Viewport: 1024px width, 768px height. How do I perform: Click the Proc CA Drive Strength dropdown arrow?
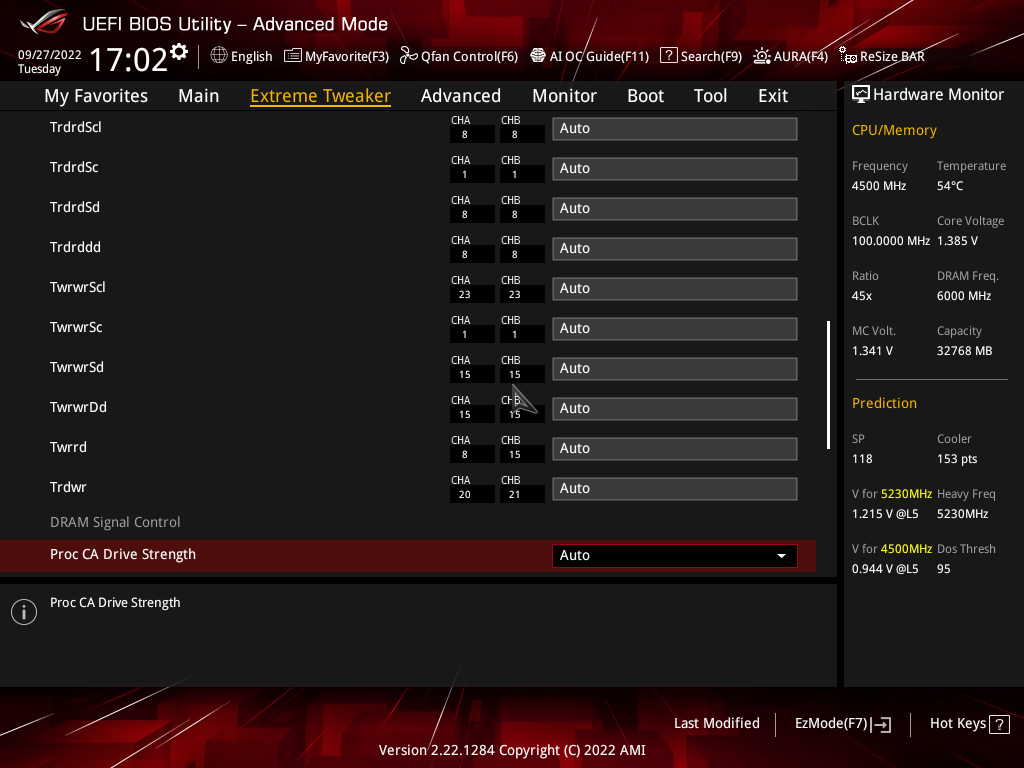pyautogui.click(x=781, y=556)
